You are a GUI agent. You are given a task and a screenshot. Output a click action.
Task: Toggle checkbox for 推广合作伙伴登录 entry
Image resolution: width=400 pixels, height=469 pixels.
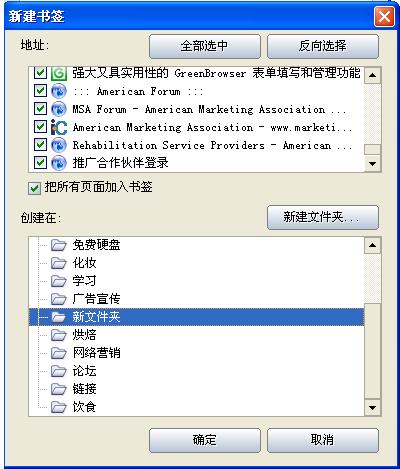coord(40,163)
